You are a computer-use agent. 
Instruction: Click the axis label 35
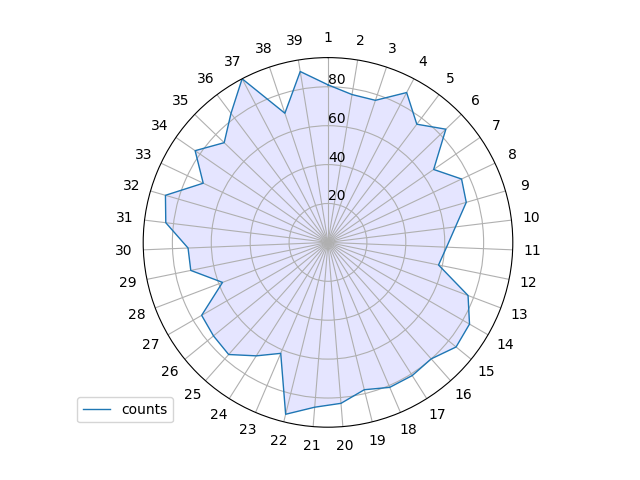coord(180,100)
